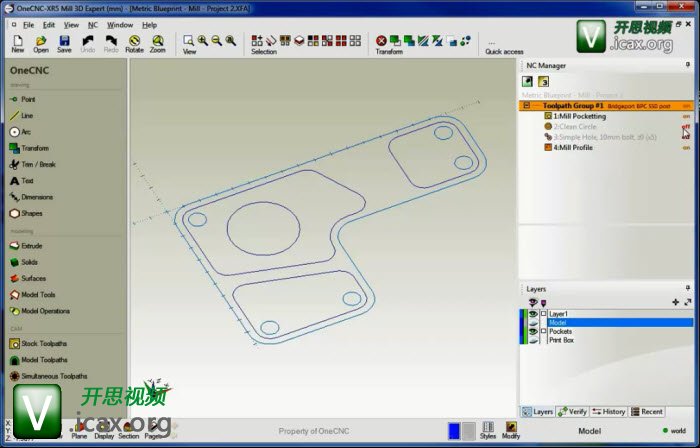Pin the Layers panel
Image resolution: width=700 pixels, height=448 pixels.
688,288
